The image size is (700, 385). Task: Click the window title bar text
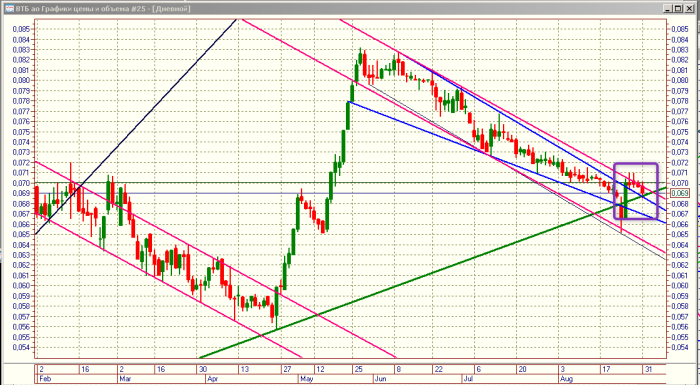103,8
